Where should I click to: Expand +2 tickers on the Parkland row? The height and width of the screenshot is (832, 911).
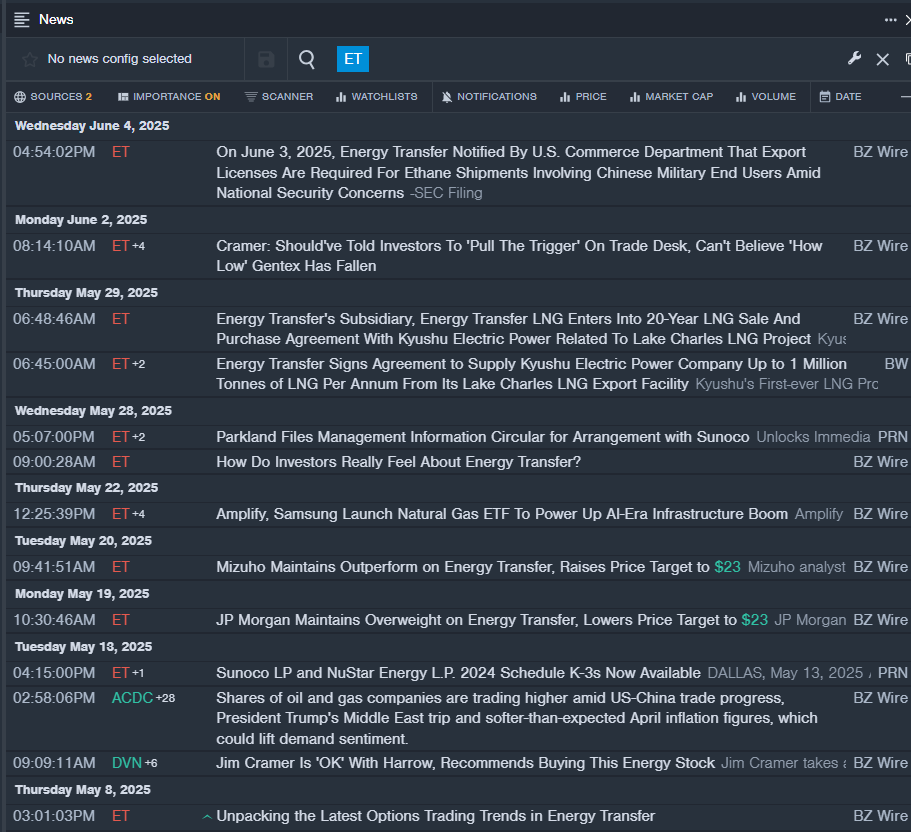tap(138, 437)
